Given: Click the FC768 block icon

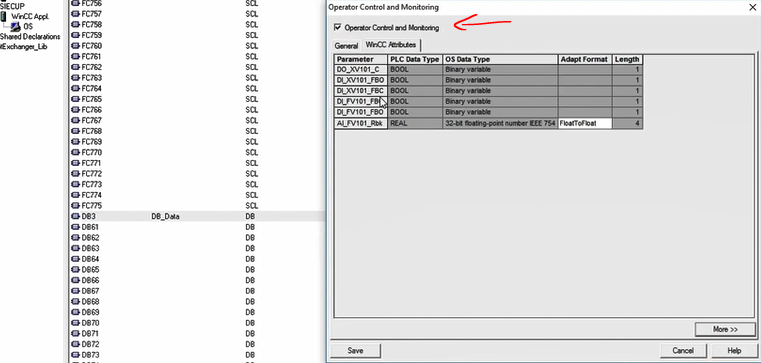Looking at the screenshot, I should point(75,131).
